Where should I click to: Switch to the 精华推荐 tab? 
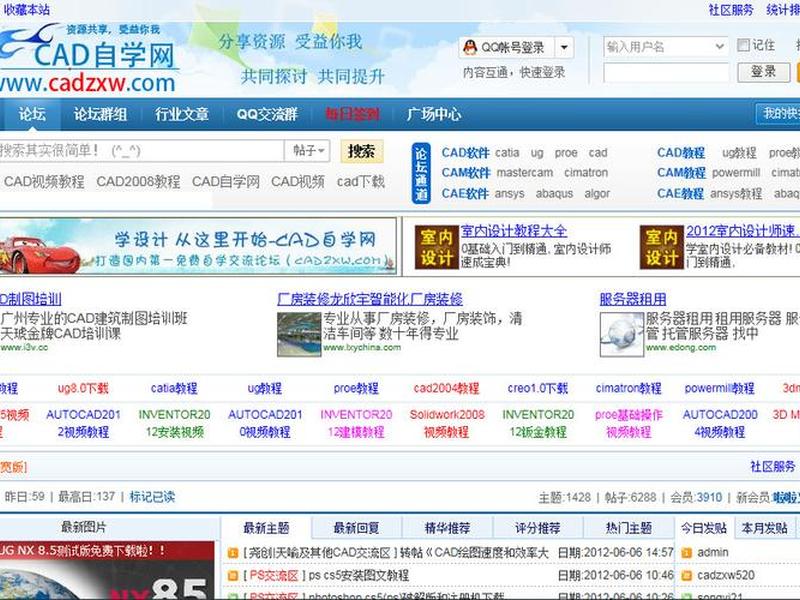pos(447,528)
